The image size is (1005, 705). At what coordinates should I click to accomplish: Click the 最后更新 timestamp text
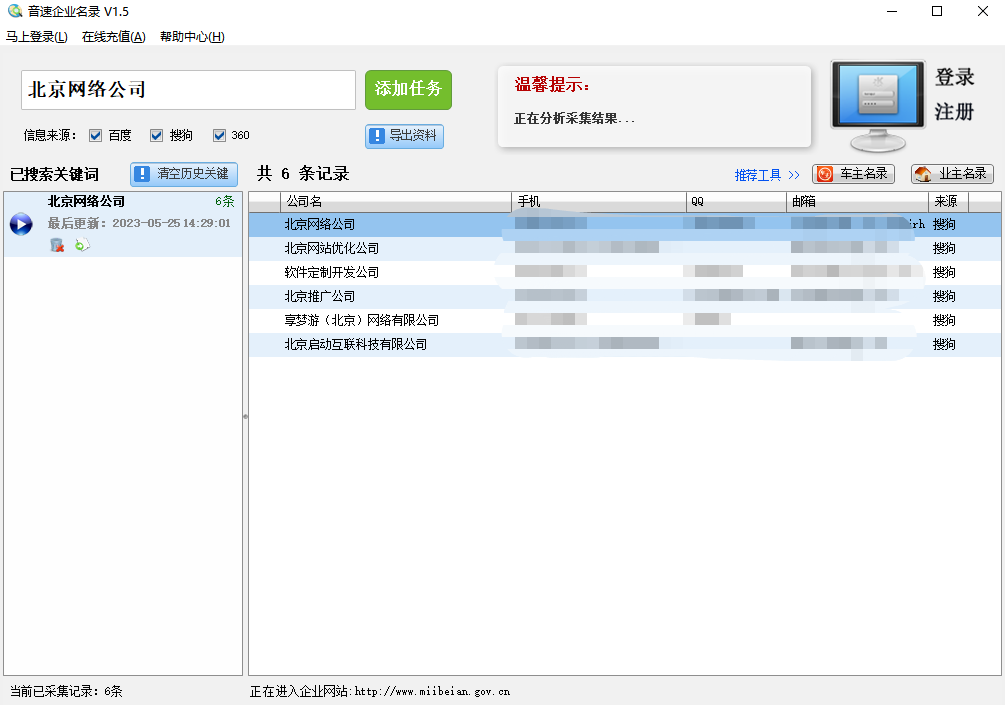click(x=139, y=223)
